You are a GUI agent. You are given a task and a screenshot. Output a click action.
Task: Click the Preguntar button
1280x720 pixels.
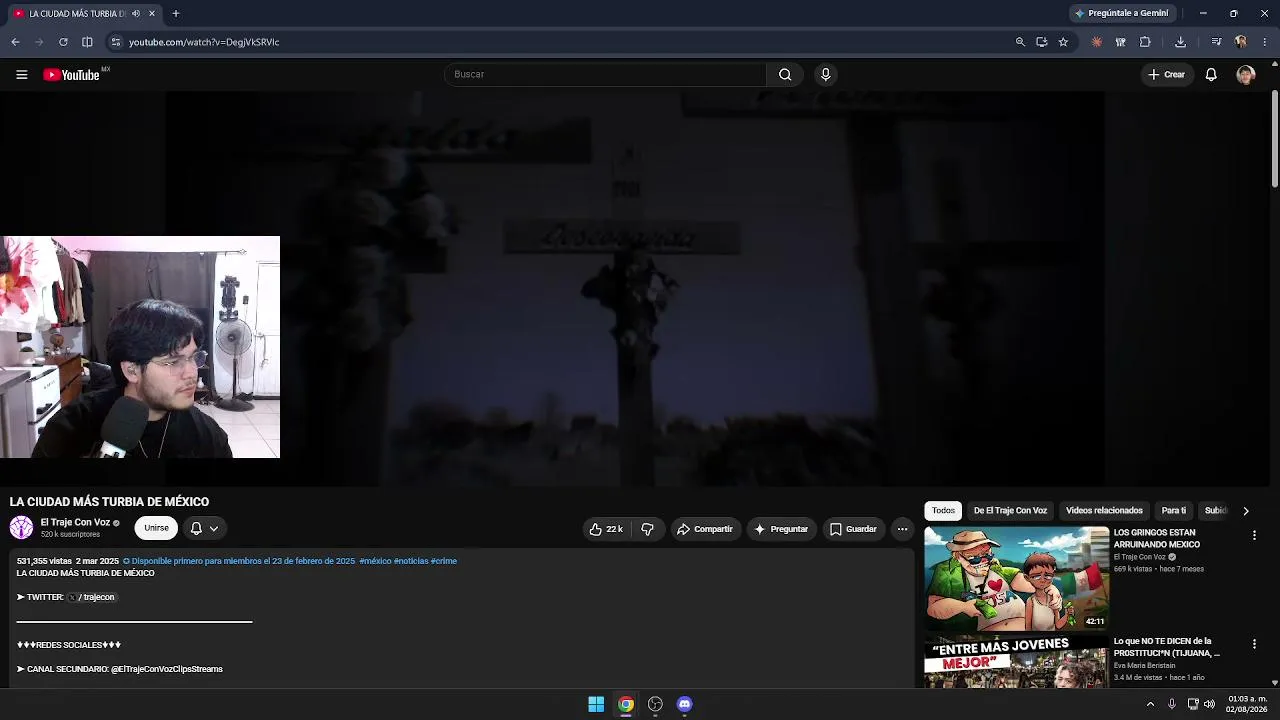pos(781,529)
